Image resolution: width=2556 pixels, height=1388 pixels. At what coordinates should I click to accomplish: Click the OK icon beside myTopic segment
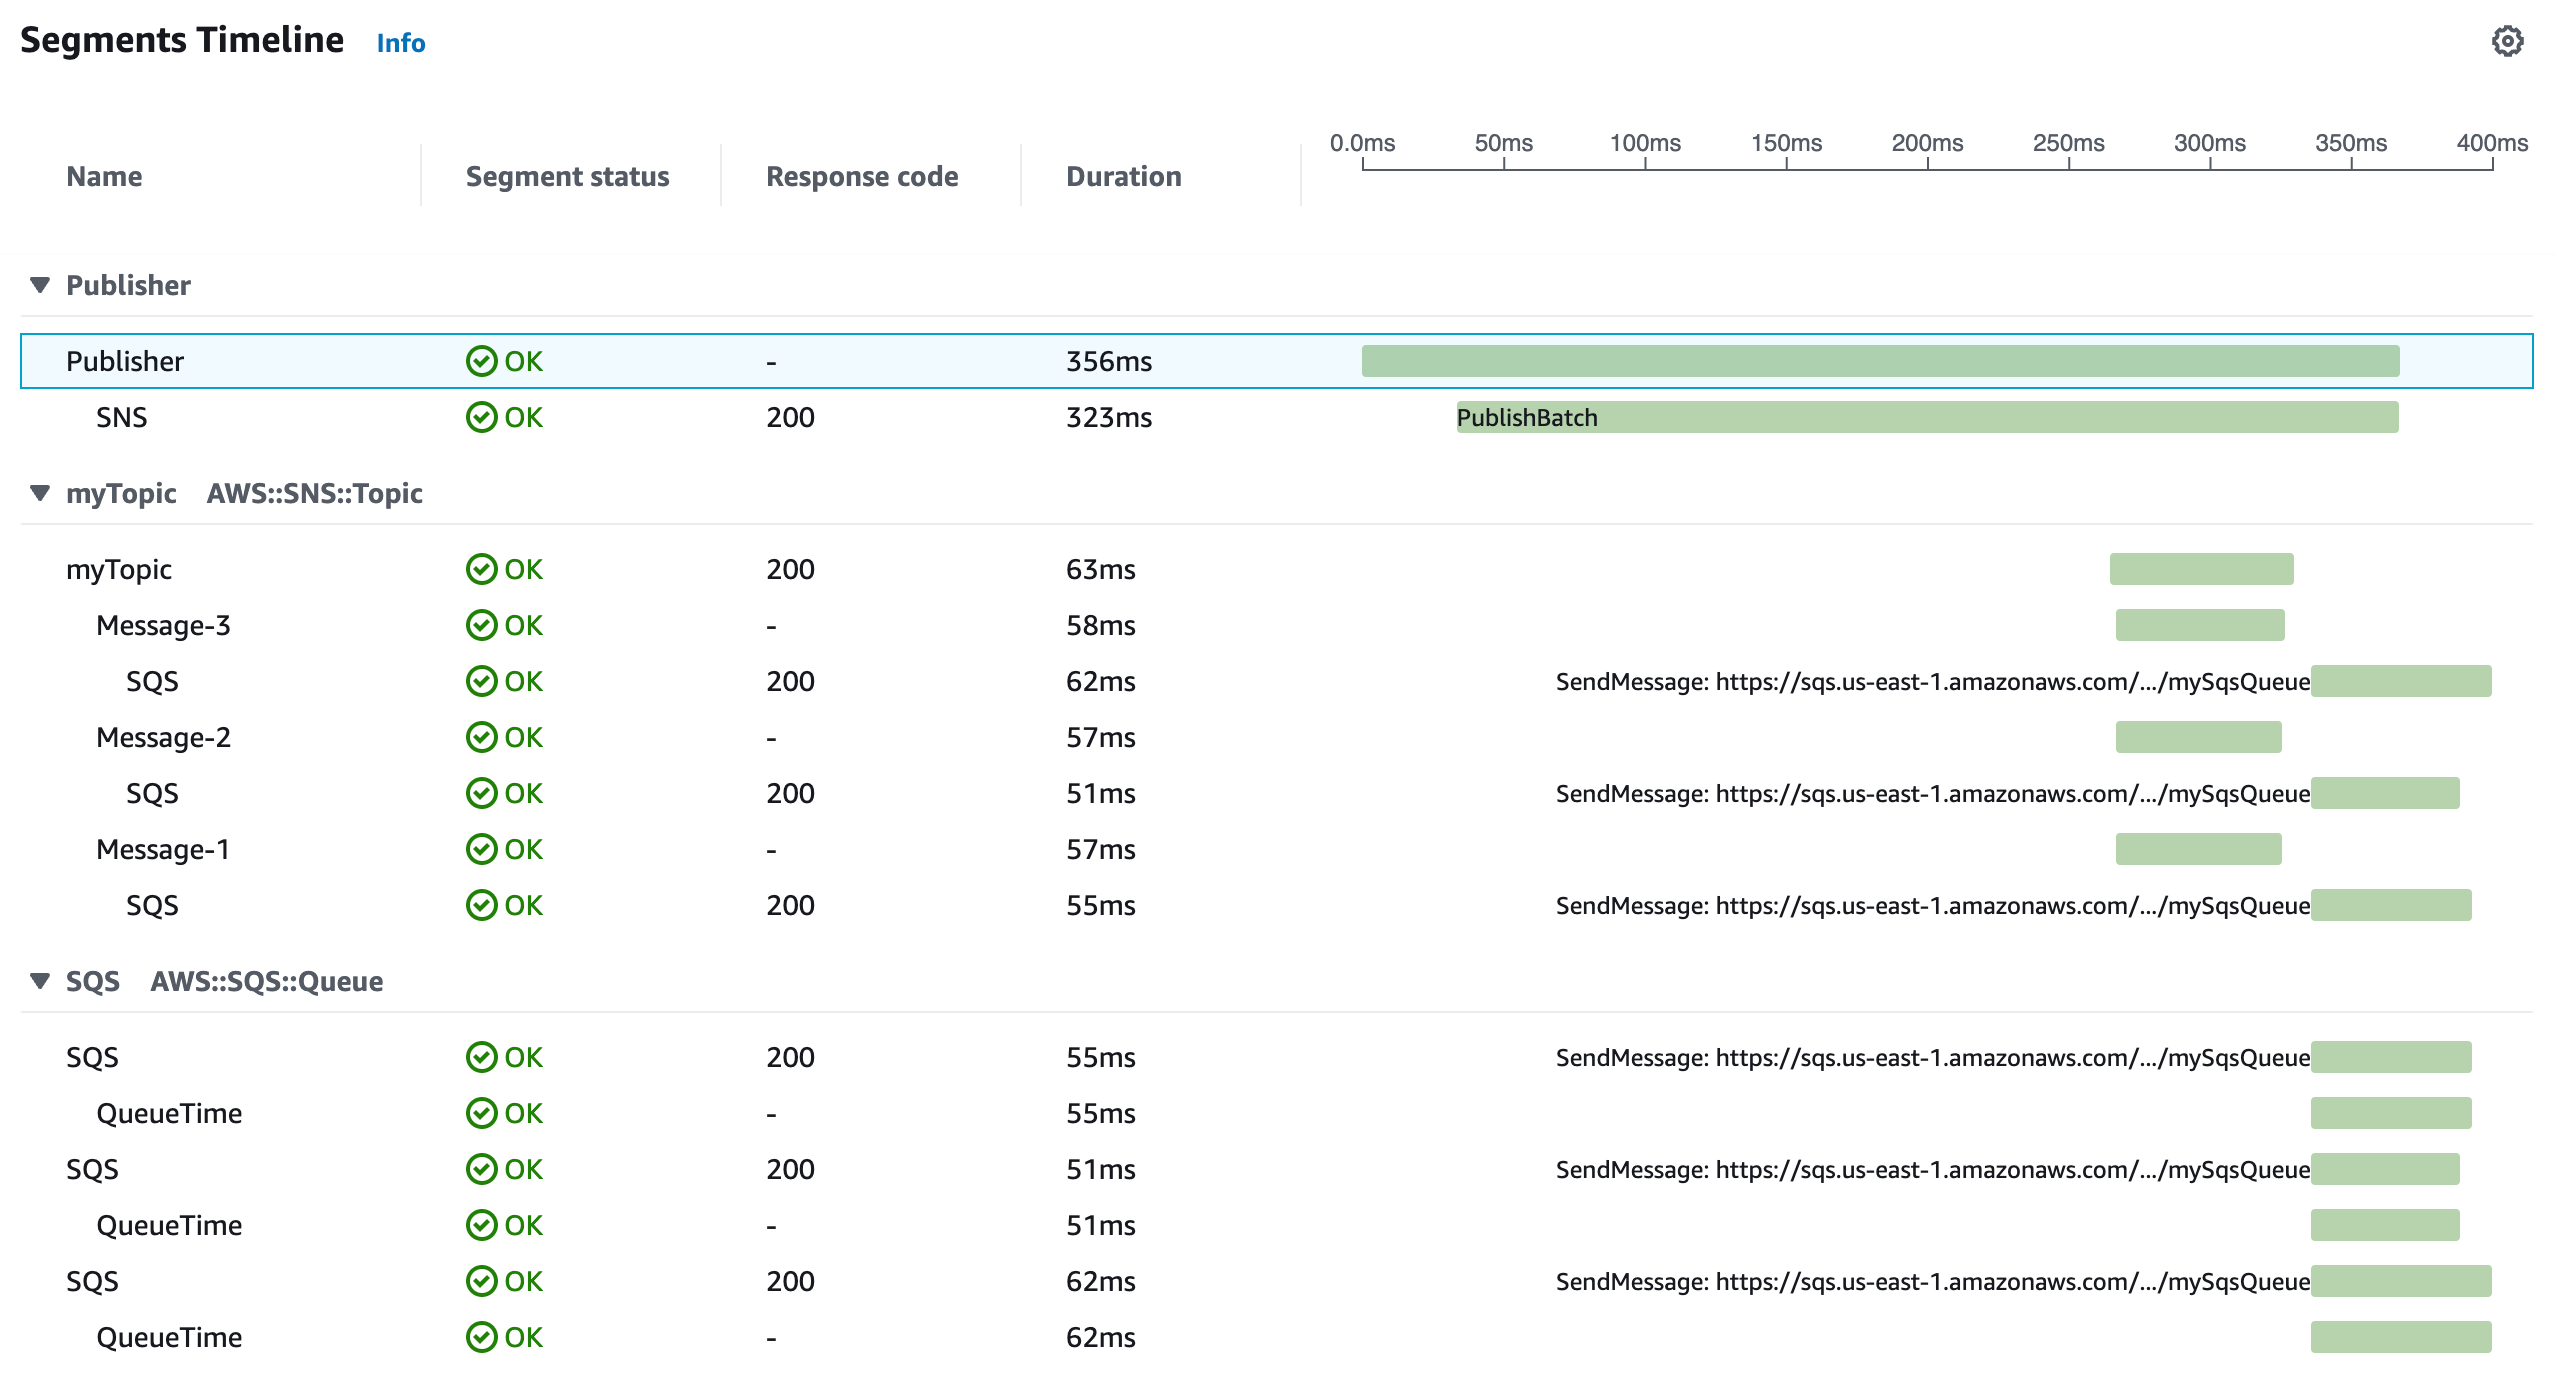(x=483, y=569)
